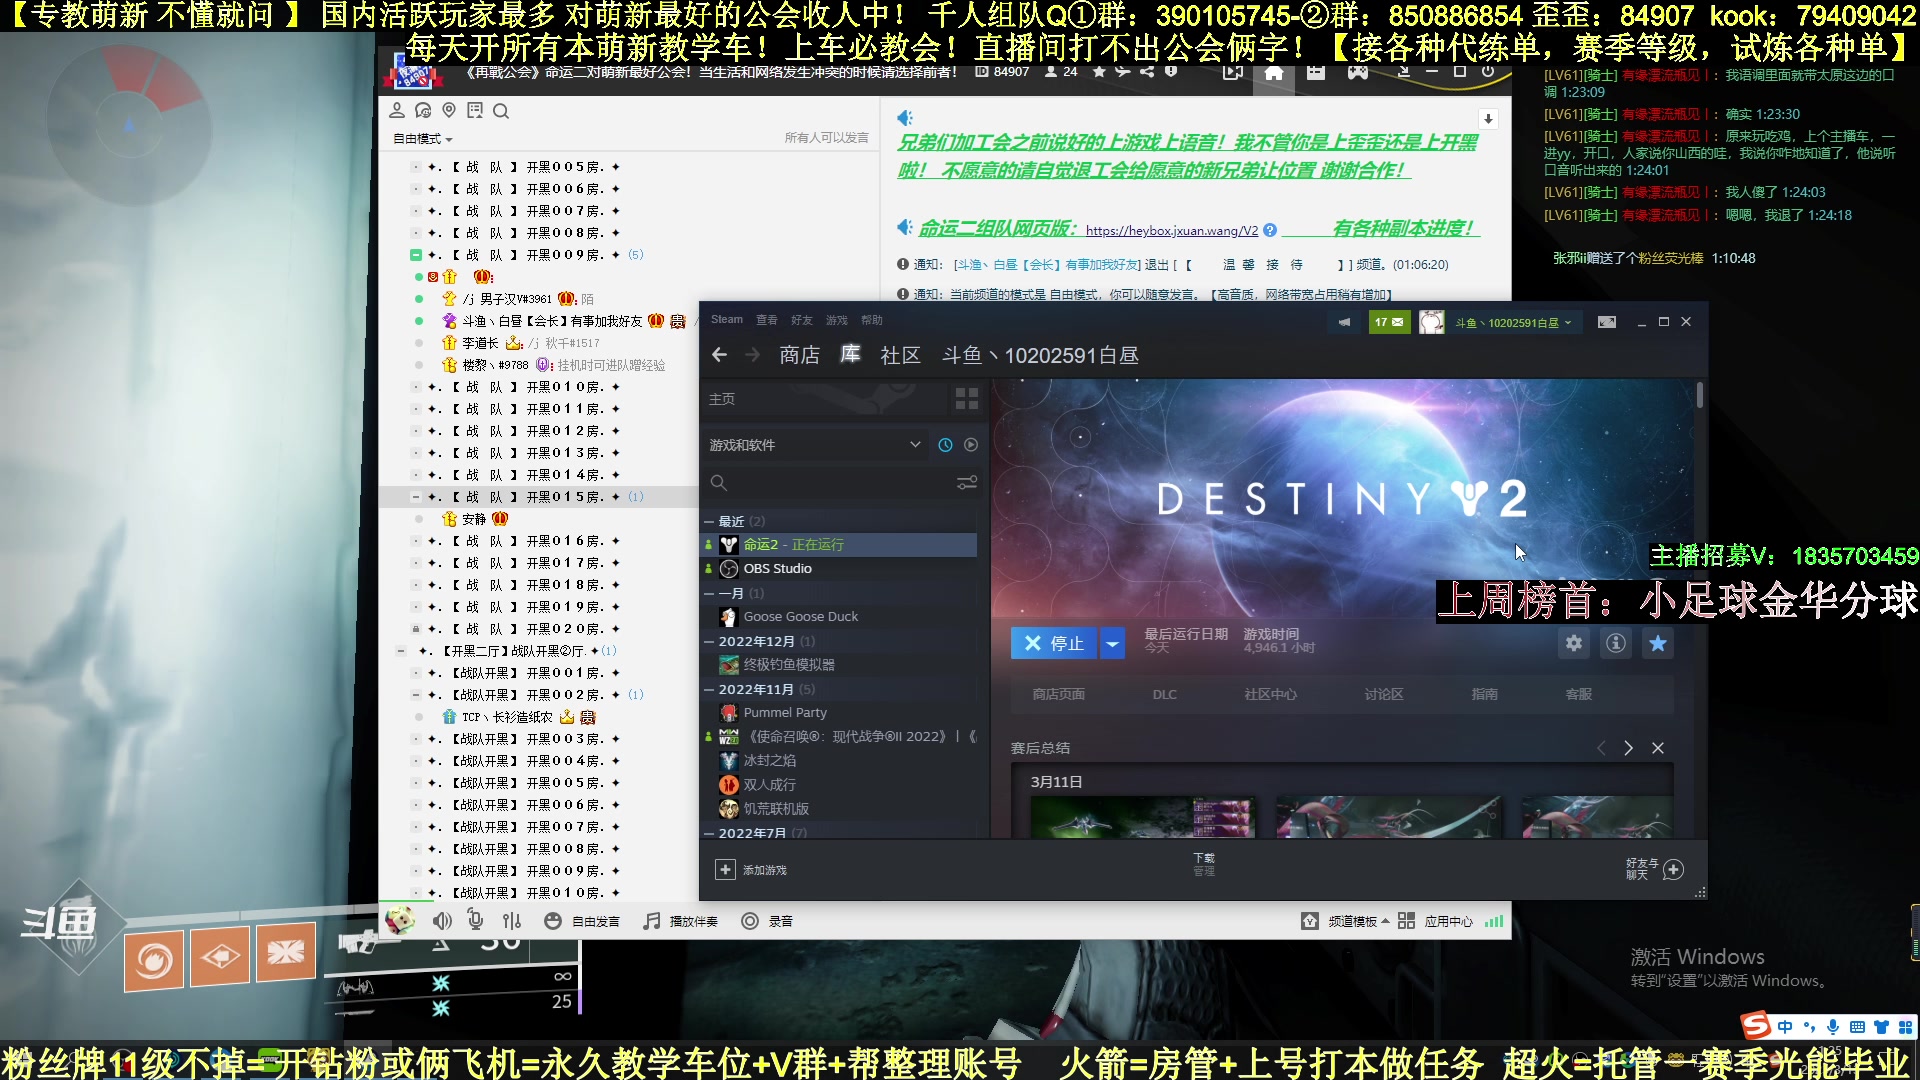
Task: Switch to 商店 tab in Steam
Action: 800,355
